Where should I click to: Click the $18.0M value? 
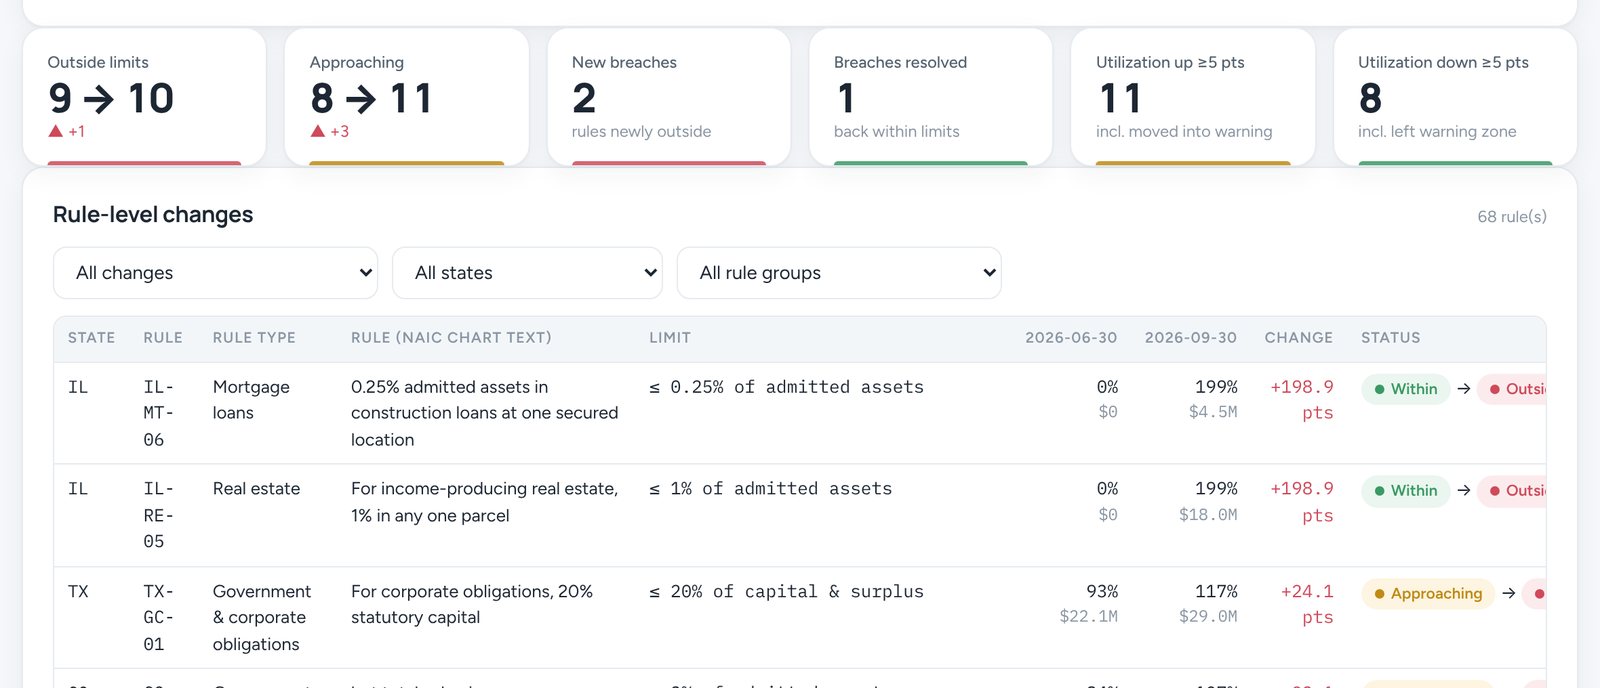[1208, 515]
